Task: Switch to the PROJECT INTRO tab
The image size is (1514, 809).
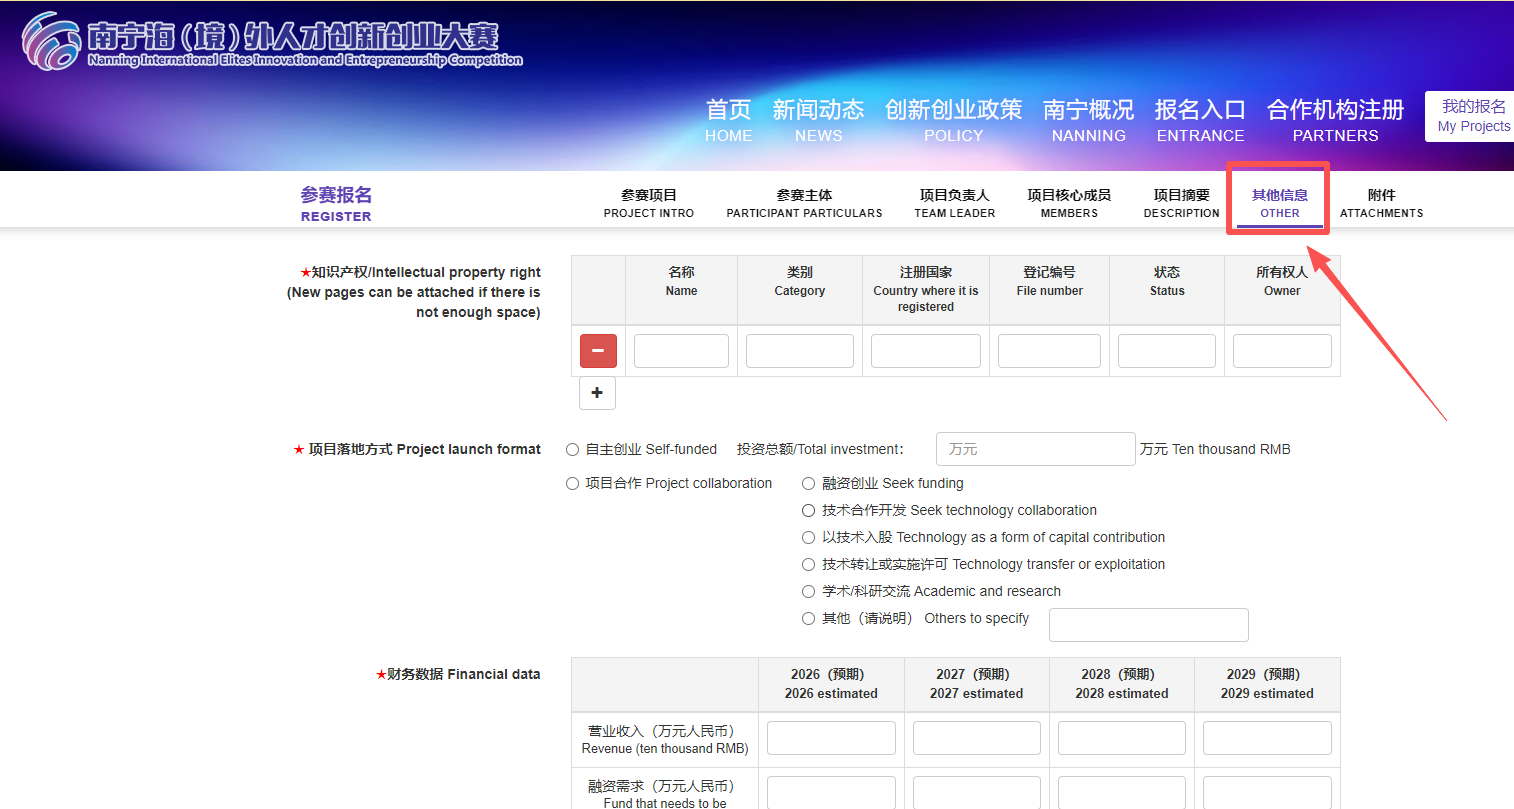Action: coord(649,203)
